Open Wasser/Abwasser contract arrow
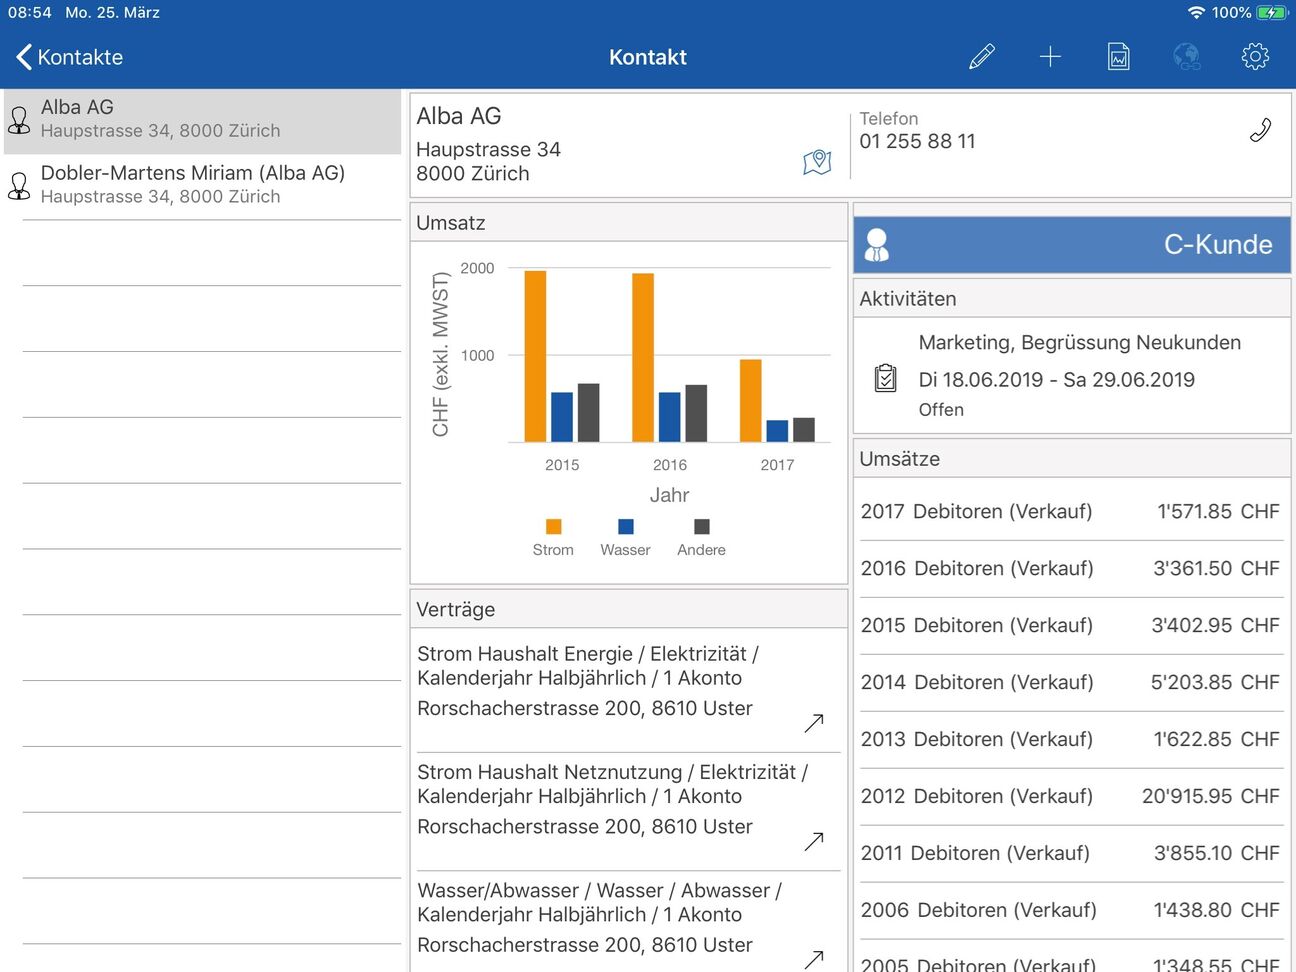 point(814,958)
